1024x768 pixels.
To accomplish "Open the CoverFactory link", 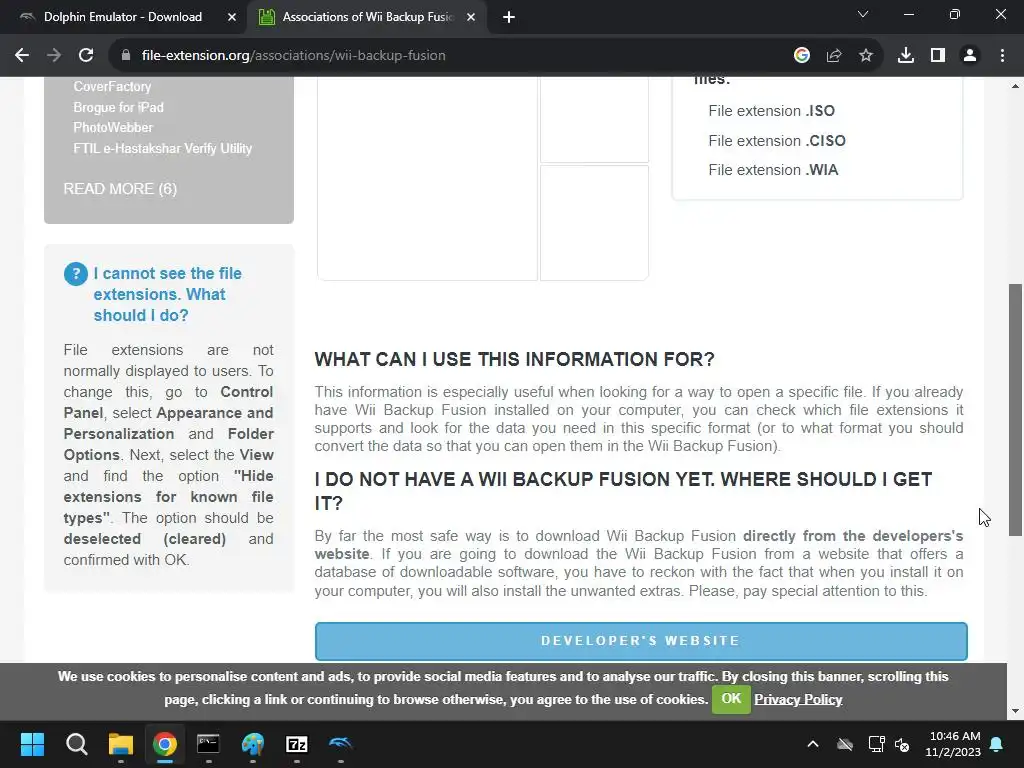I will (112, 86).
